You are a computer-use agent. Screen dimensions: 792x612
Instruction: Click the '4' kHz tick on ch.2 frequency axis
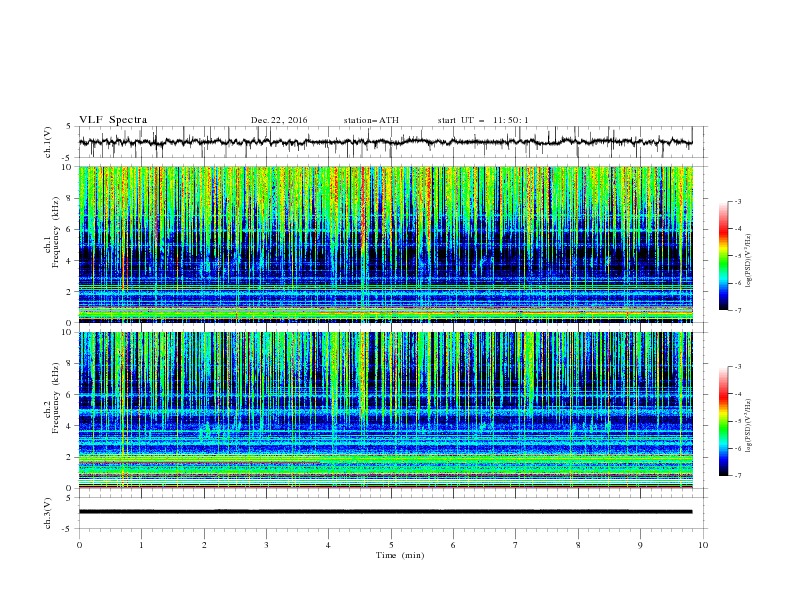[x=70, y=426]
